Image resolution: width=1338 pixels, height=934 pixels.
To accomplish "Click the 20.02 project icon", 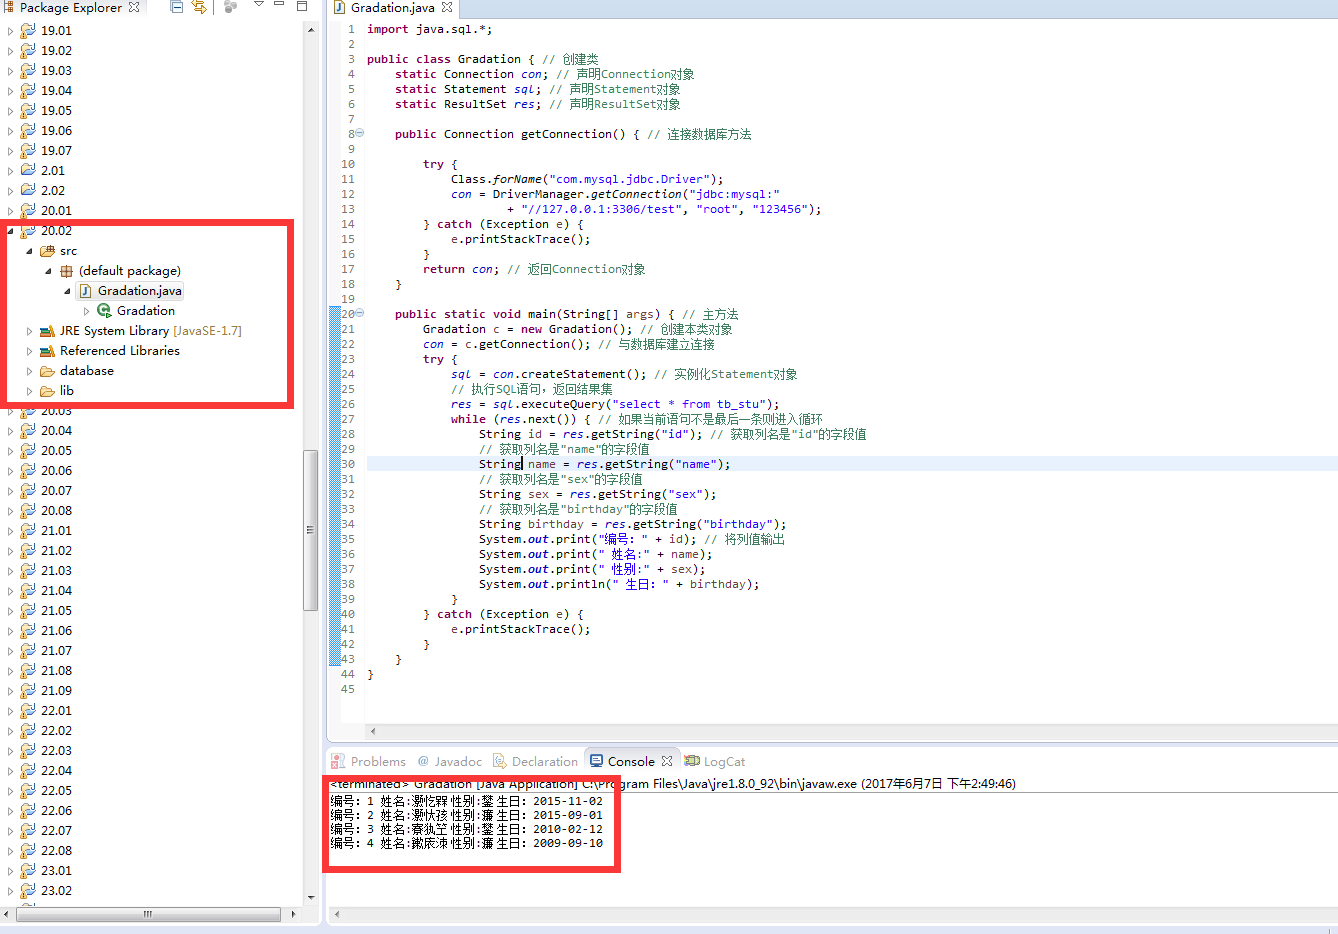I will [28, 231].
